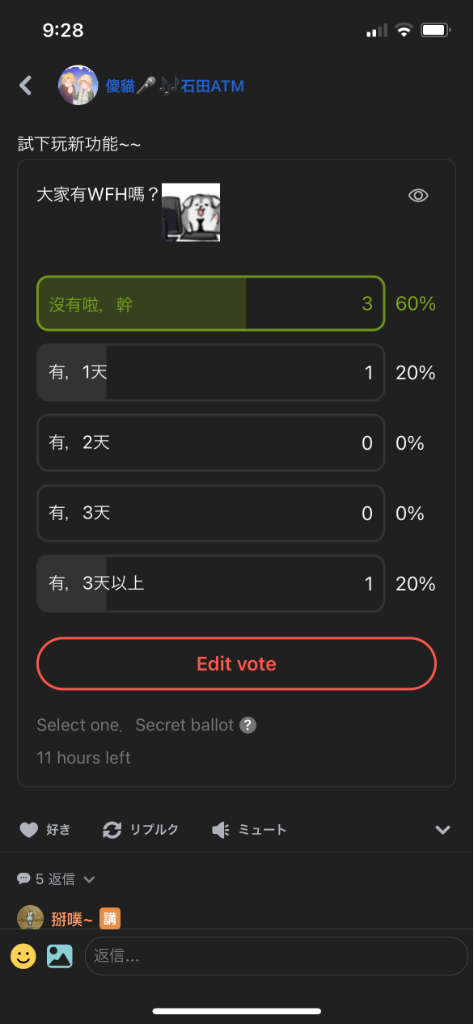Open the replier 掰噗~ username link
Screen dimensions: 474x1024
pyautogui.click(x=72, y=919)
